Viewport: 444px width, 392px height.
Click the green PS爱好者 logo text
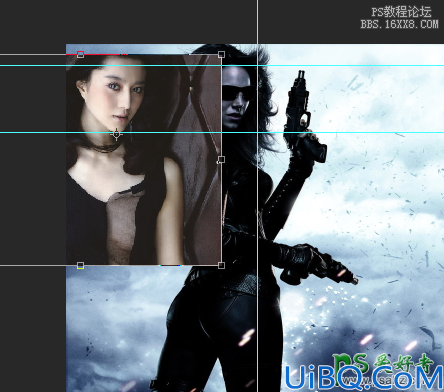pyautogui.click(x=383, y=363)
